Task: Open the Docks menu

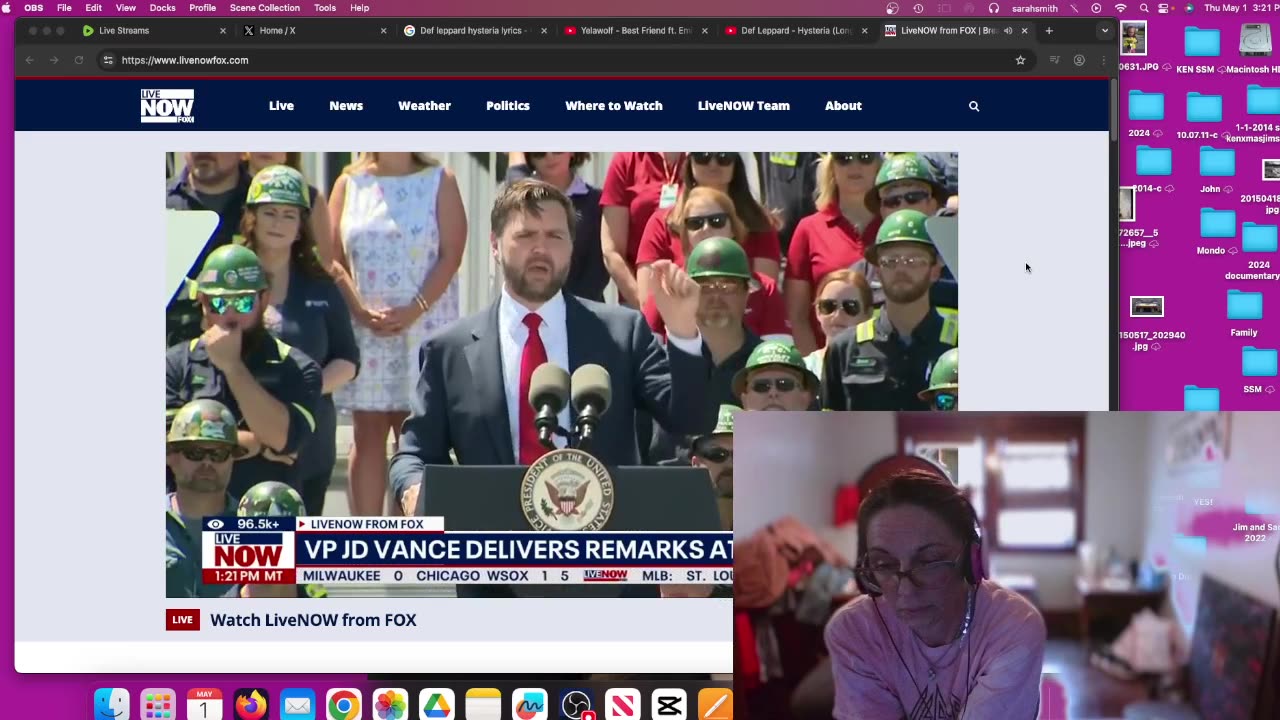Action: (163, 8)
